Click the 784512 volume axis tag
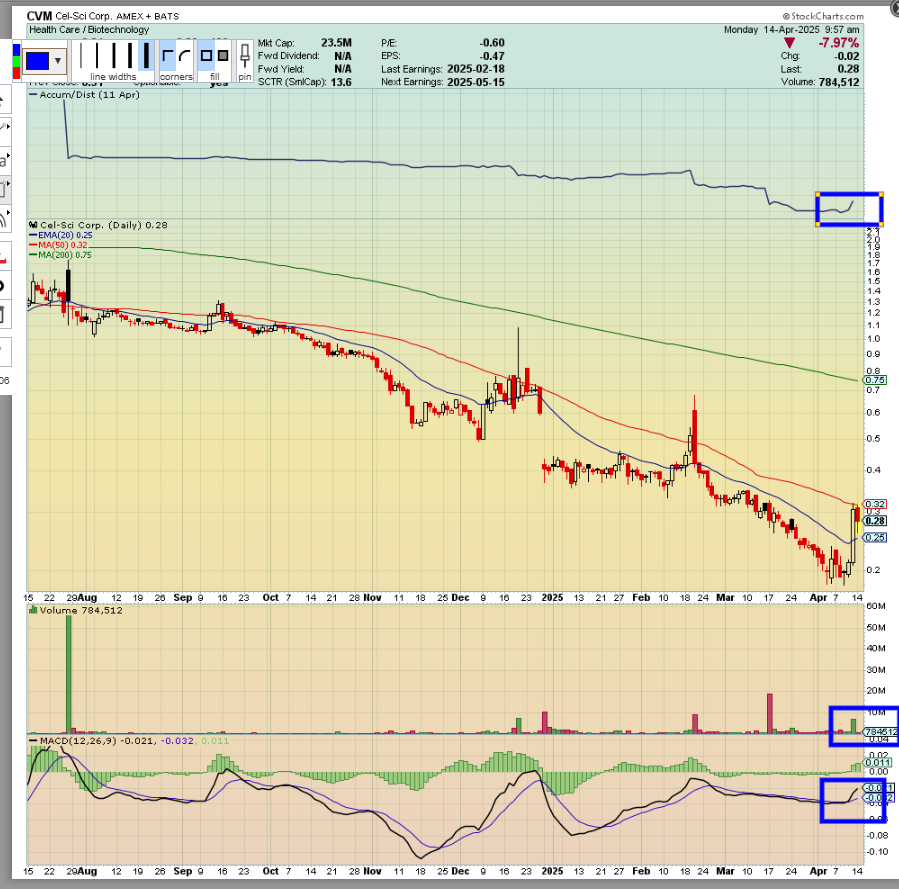The height and width of the screenshot is (889, 899). pos(881,732)
